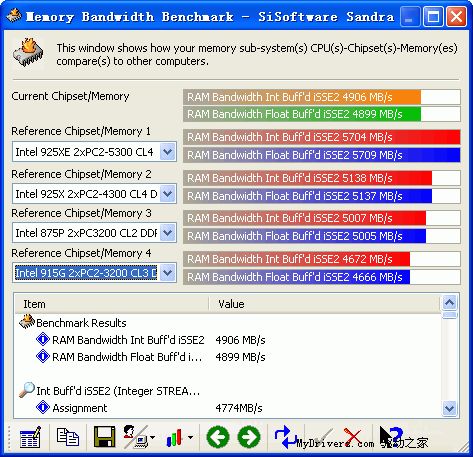Click the Benchmark Results chip icon
473x457 pixels.
[27, 322]
